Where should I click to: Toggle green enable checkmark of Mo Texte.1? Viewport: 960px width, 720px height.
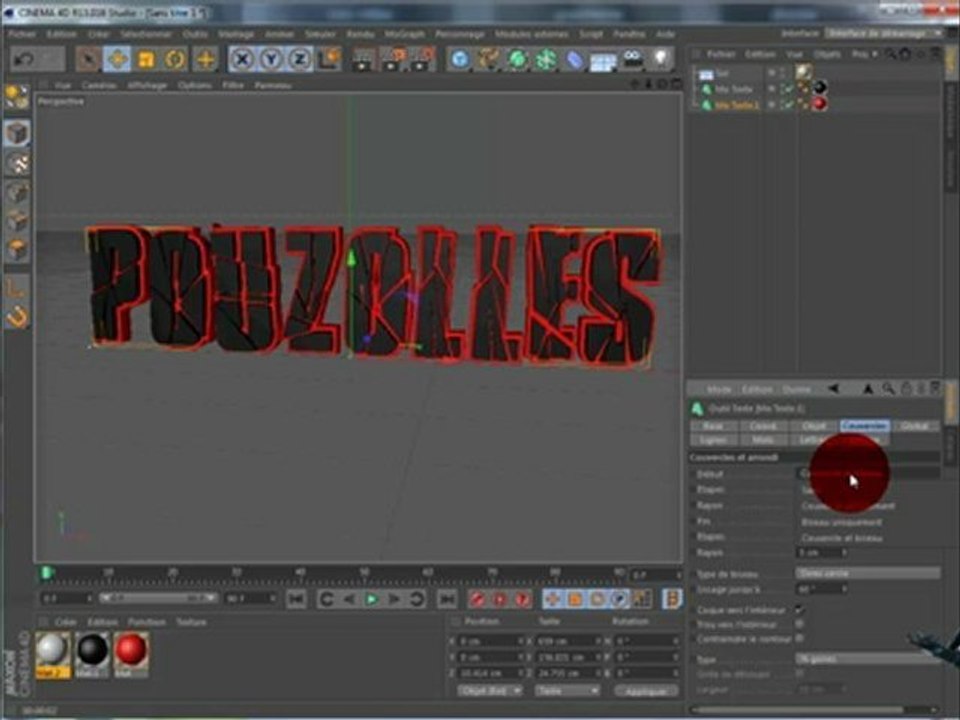pyautogui.click(x=788, y=105)
